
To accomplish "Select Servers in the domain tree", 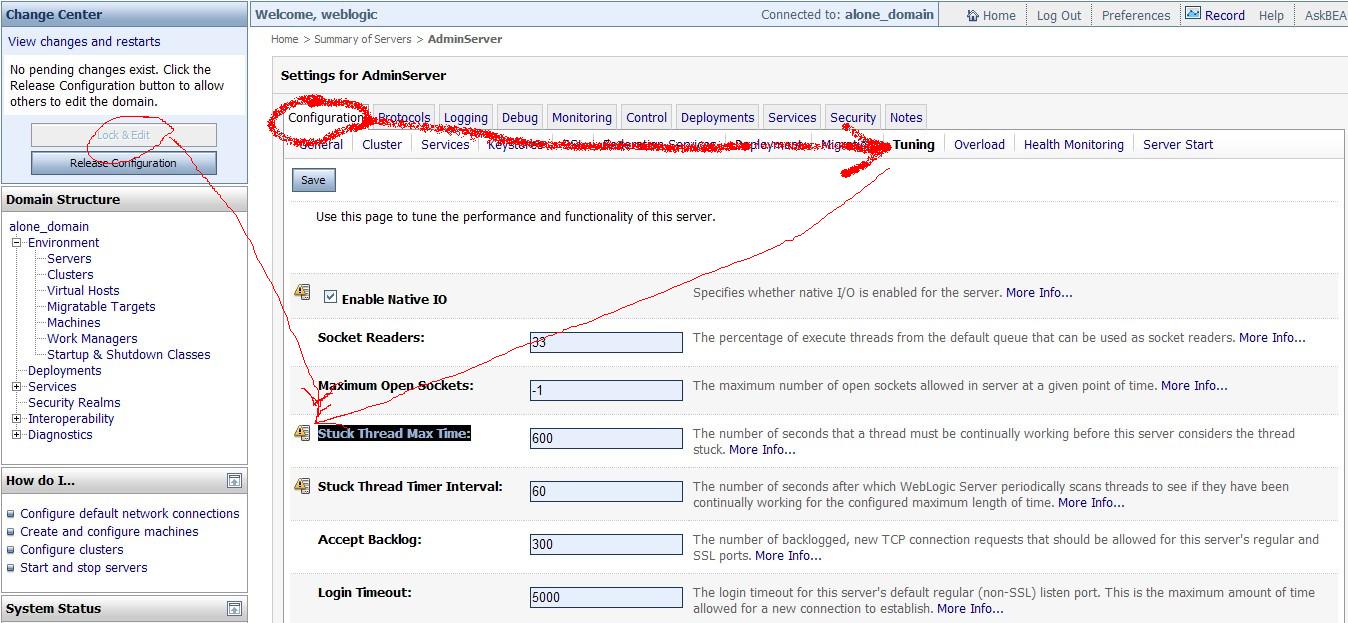I will (x=69, y=258).
